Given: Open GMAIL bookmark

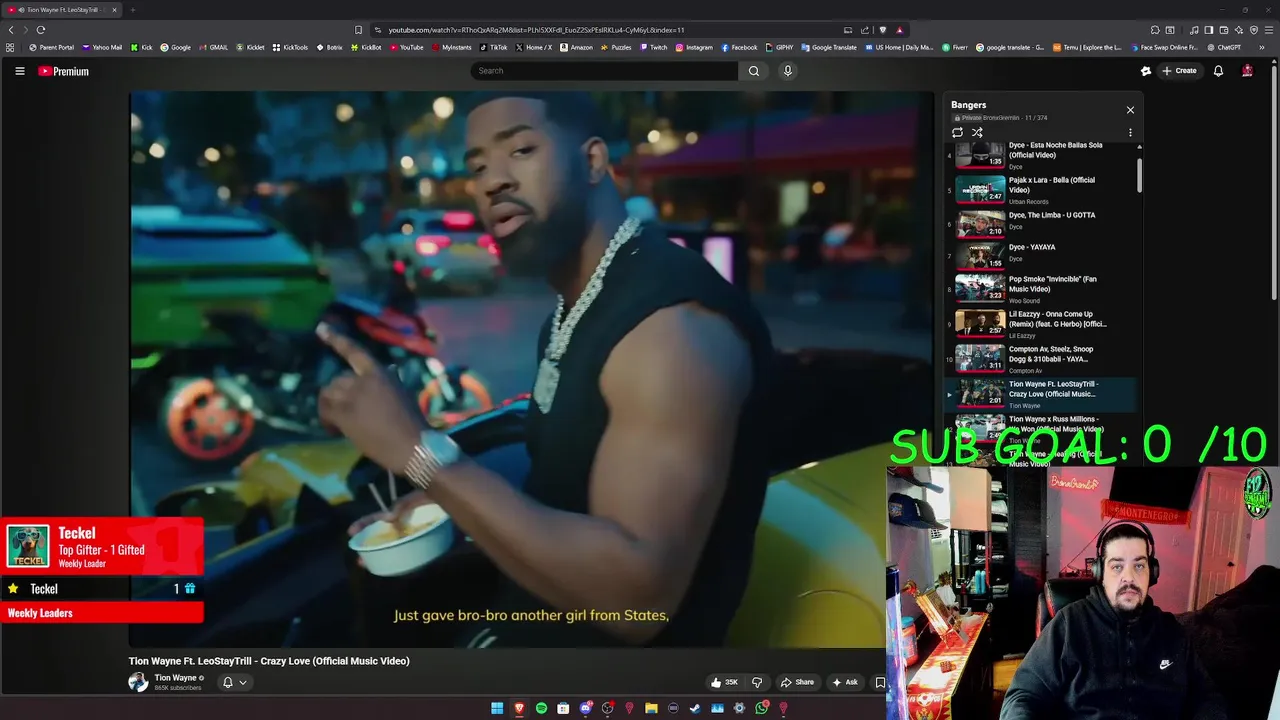Looking at the screenshot, I should coord(213,47).
